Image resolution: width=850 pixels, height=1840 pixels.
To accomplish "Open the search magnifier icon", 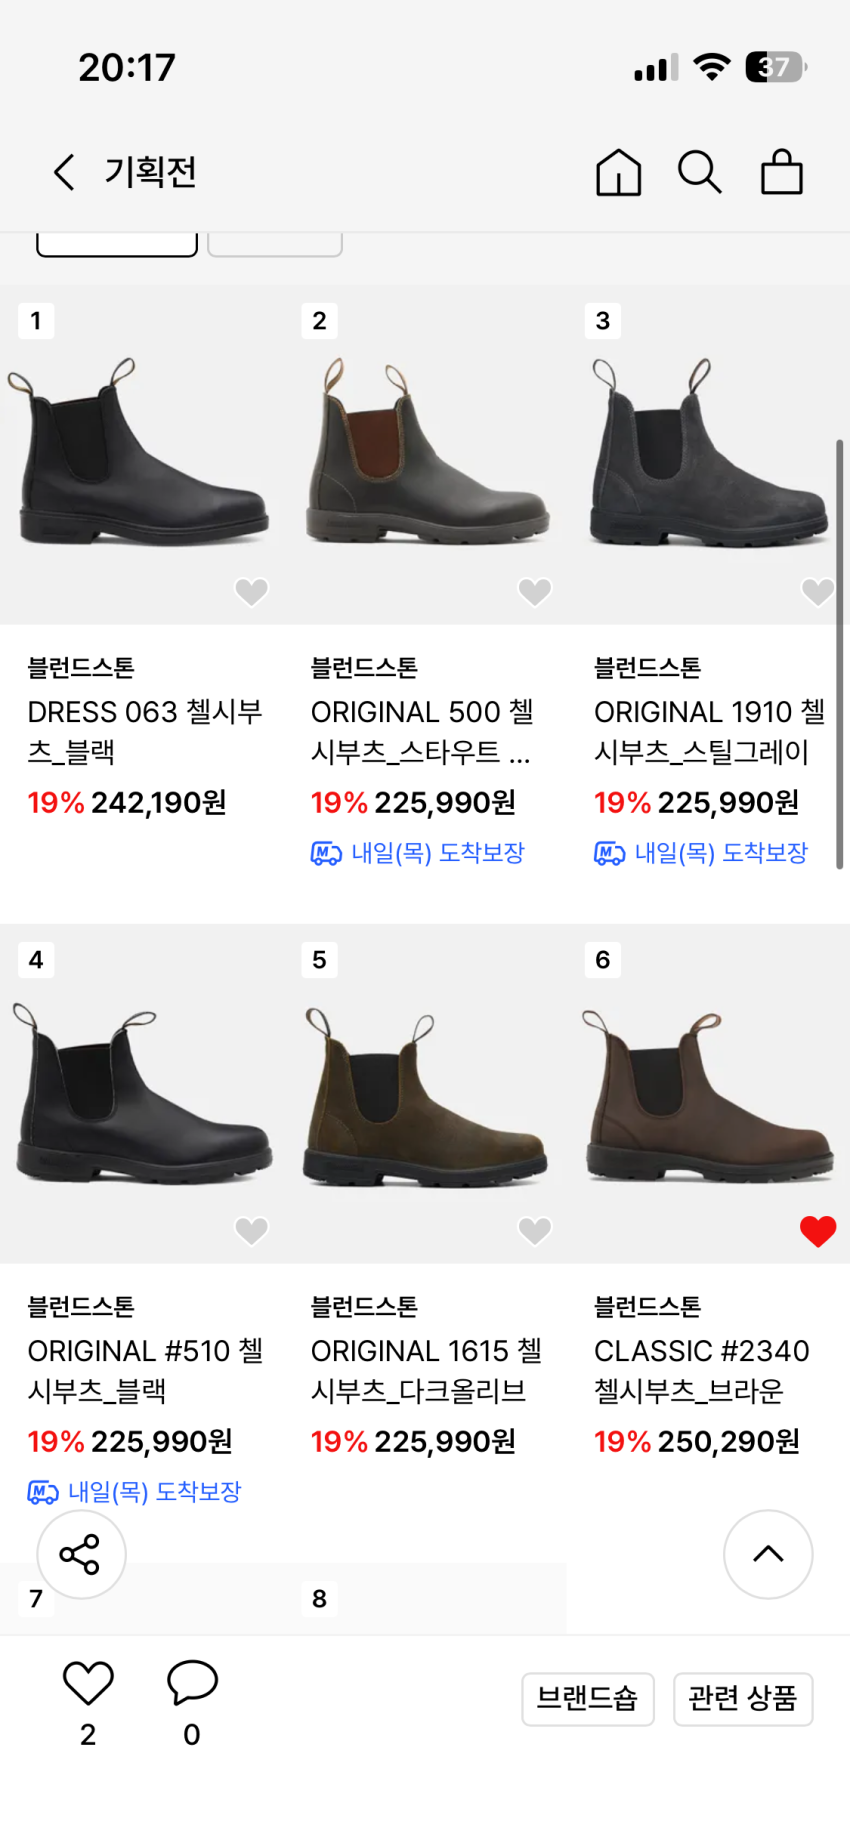I will tap(699, 172).
